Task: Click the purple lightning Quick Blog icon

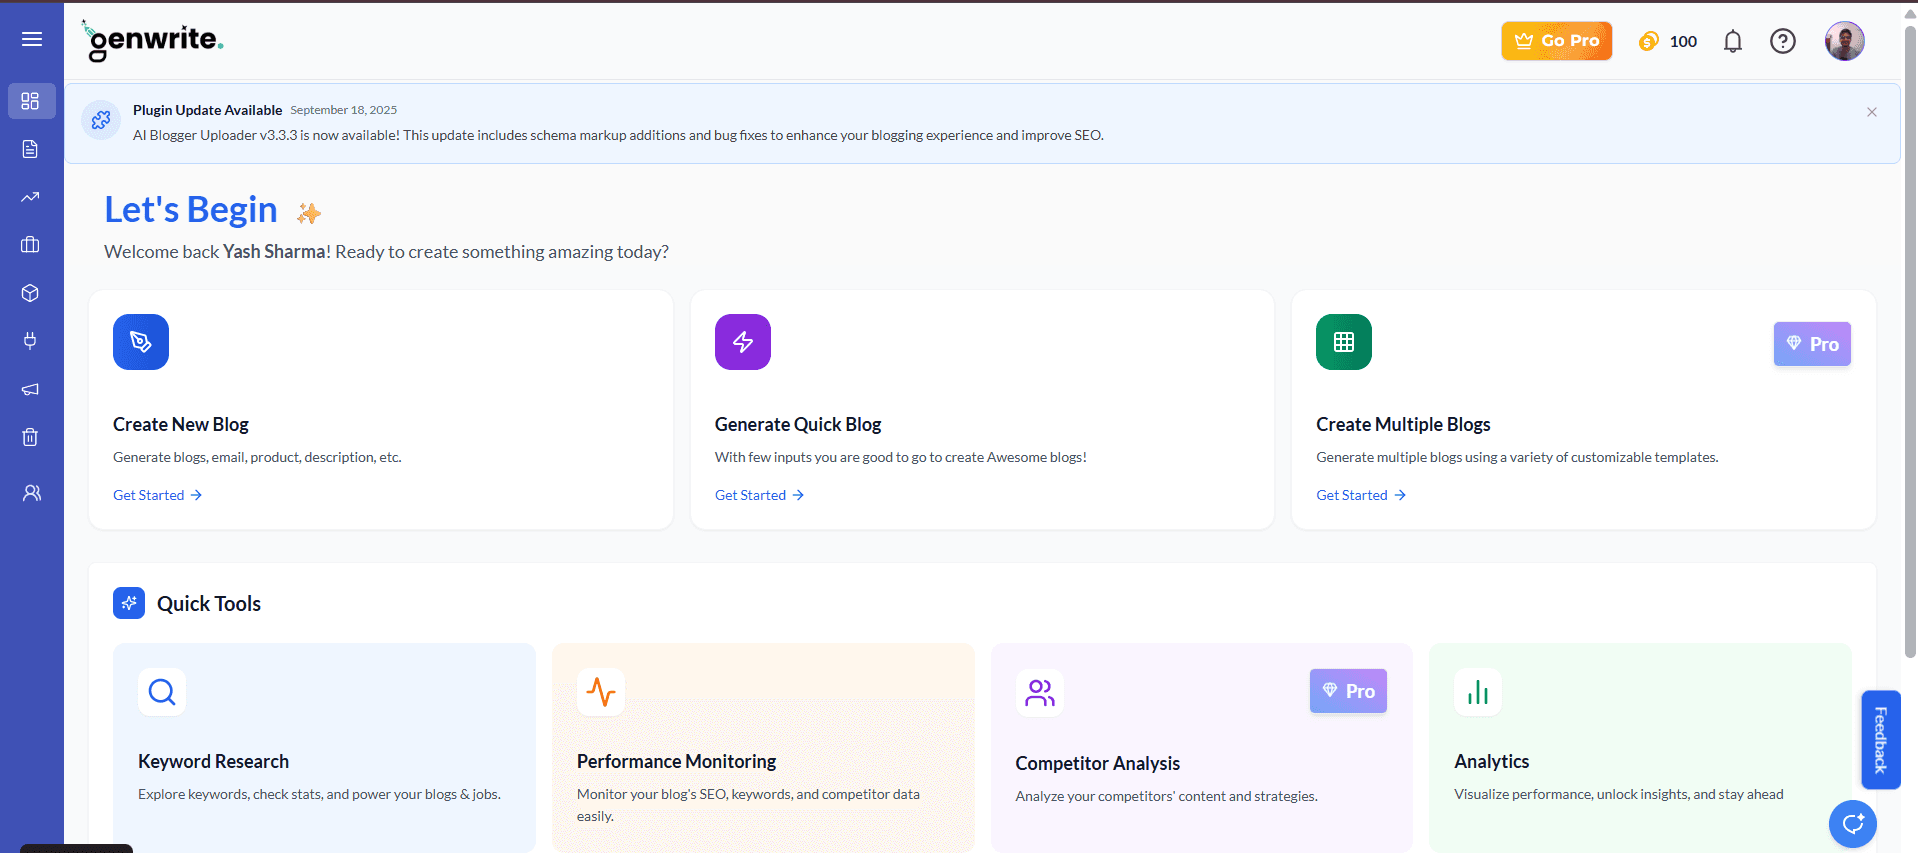Action: click(x=743, y=342)
